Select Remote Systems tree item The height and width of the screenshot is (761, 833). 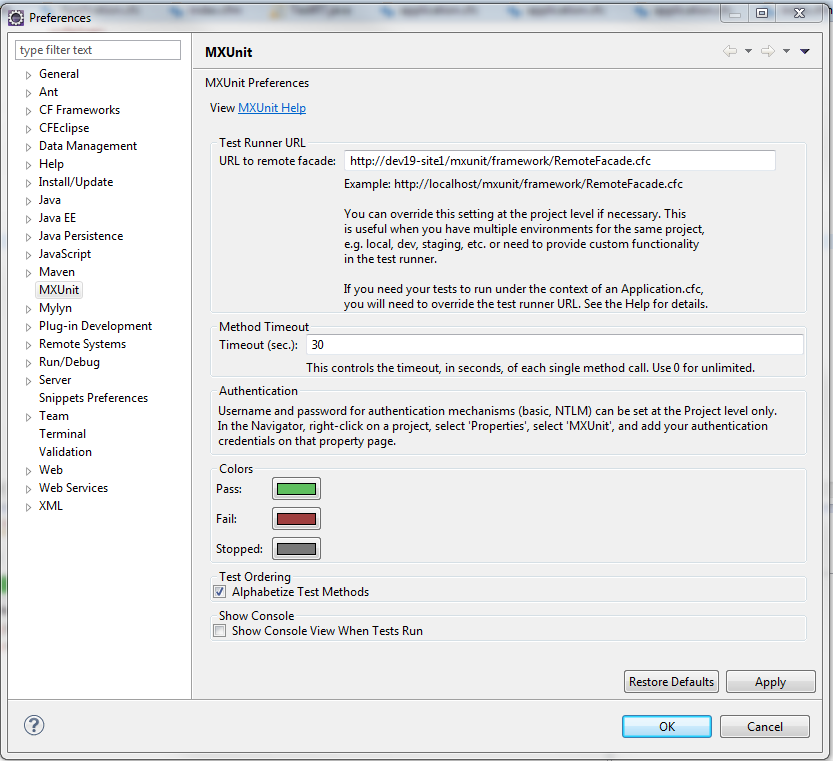click(82, 344)
